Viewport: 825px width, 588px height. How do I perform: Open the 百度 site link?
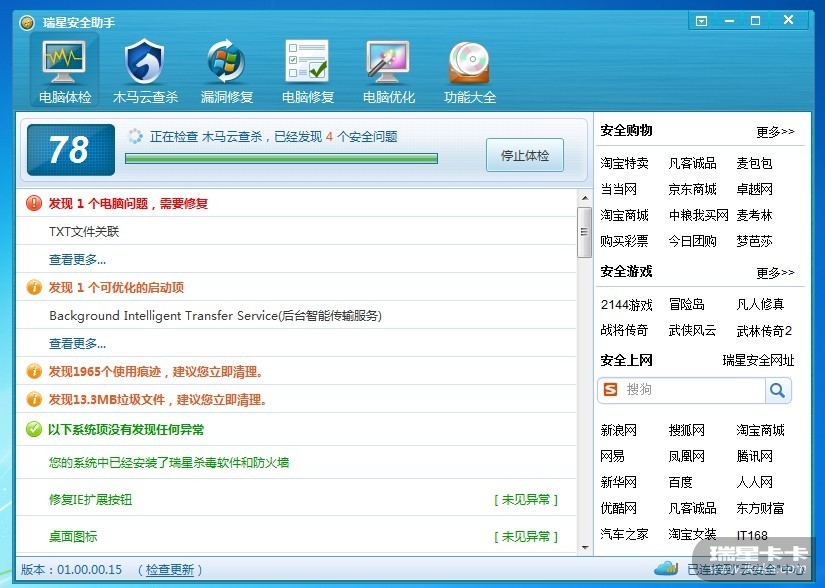(x=680, y=482)
